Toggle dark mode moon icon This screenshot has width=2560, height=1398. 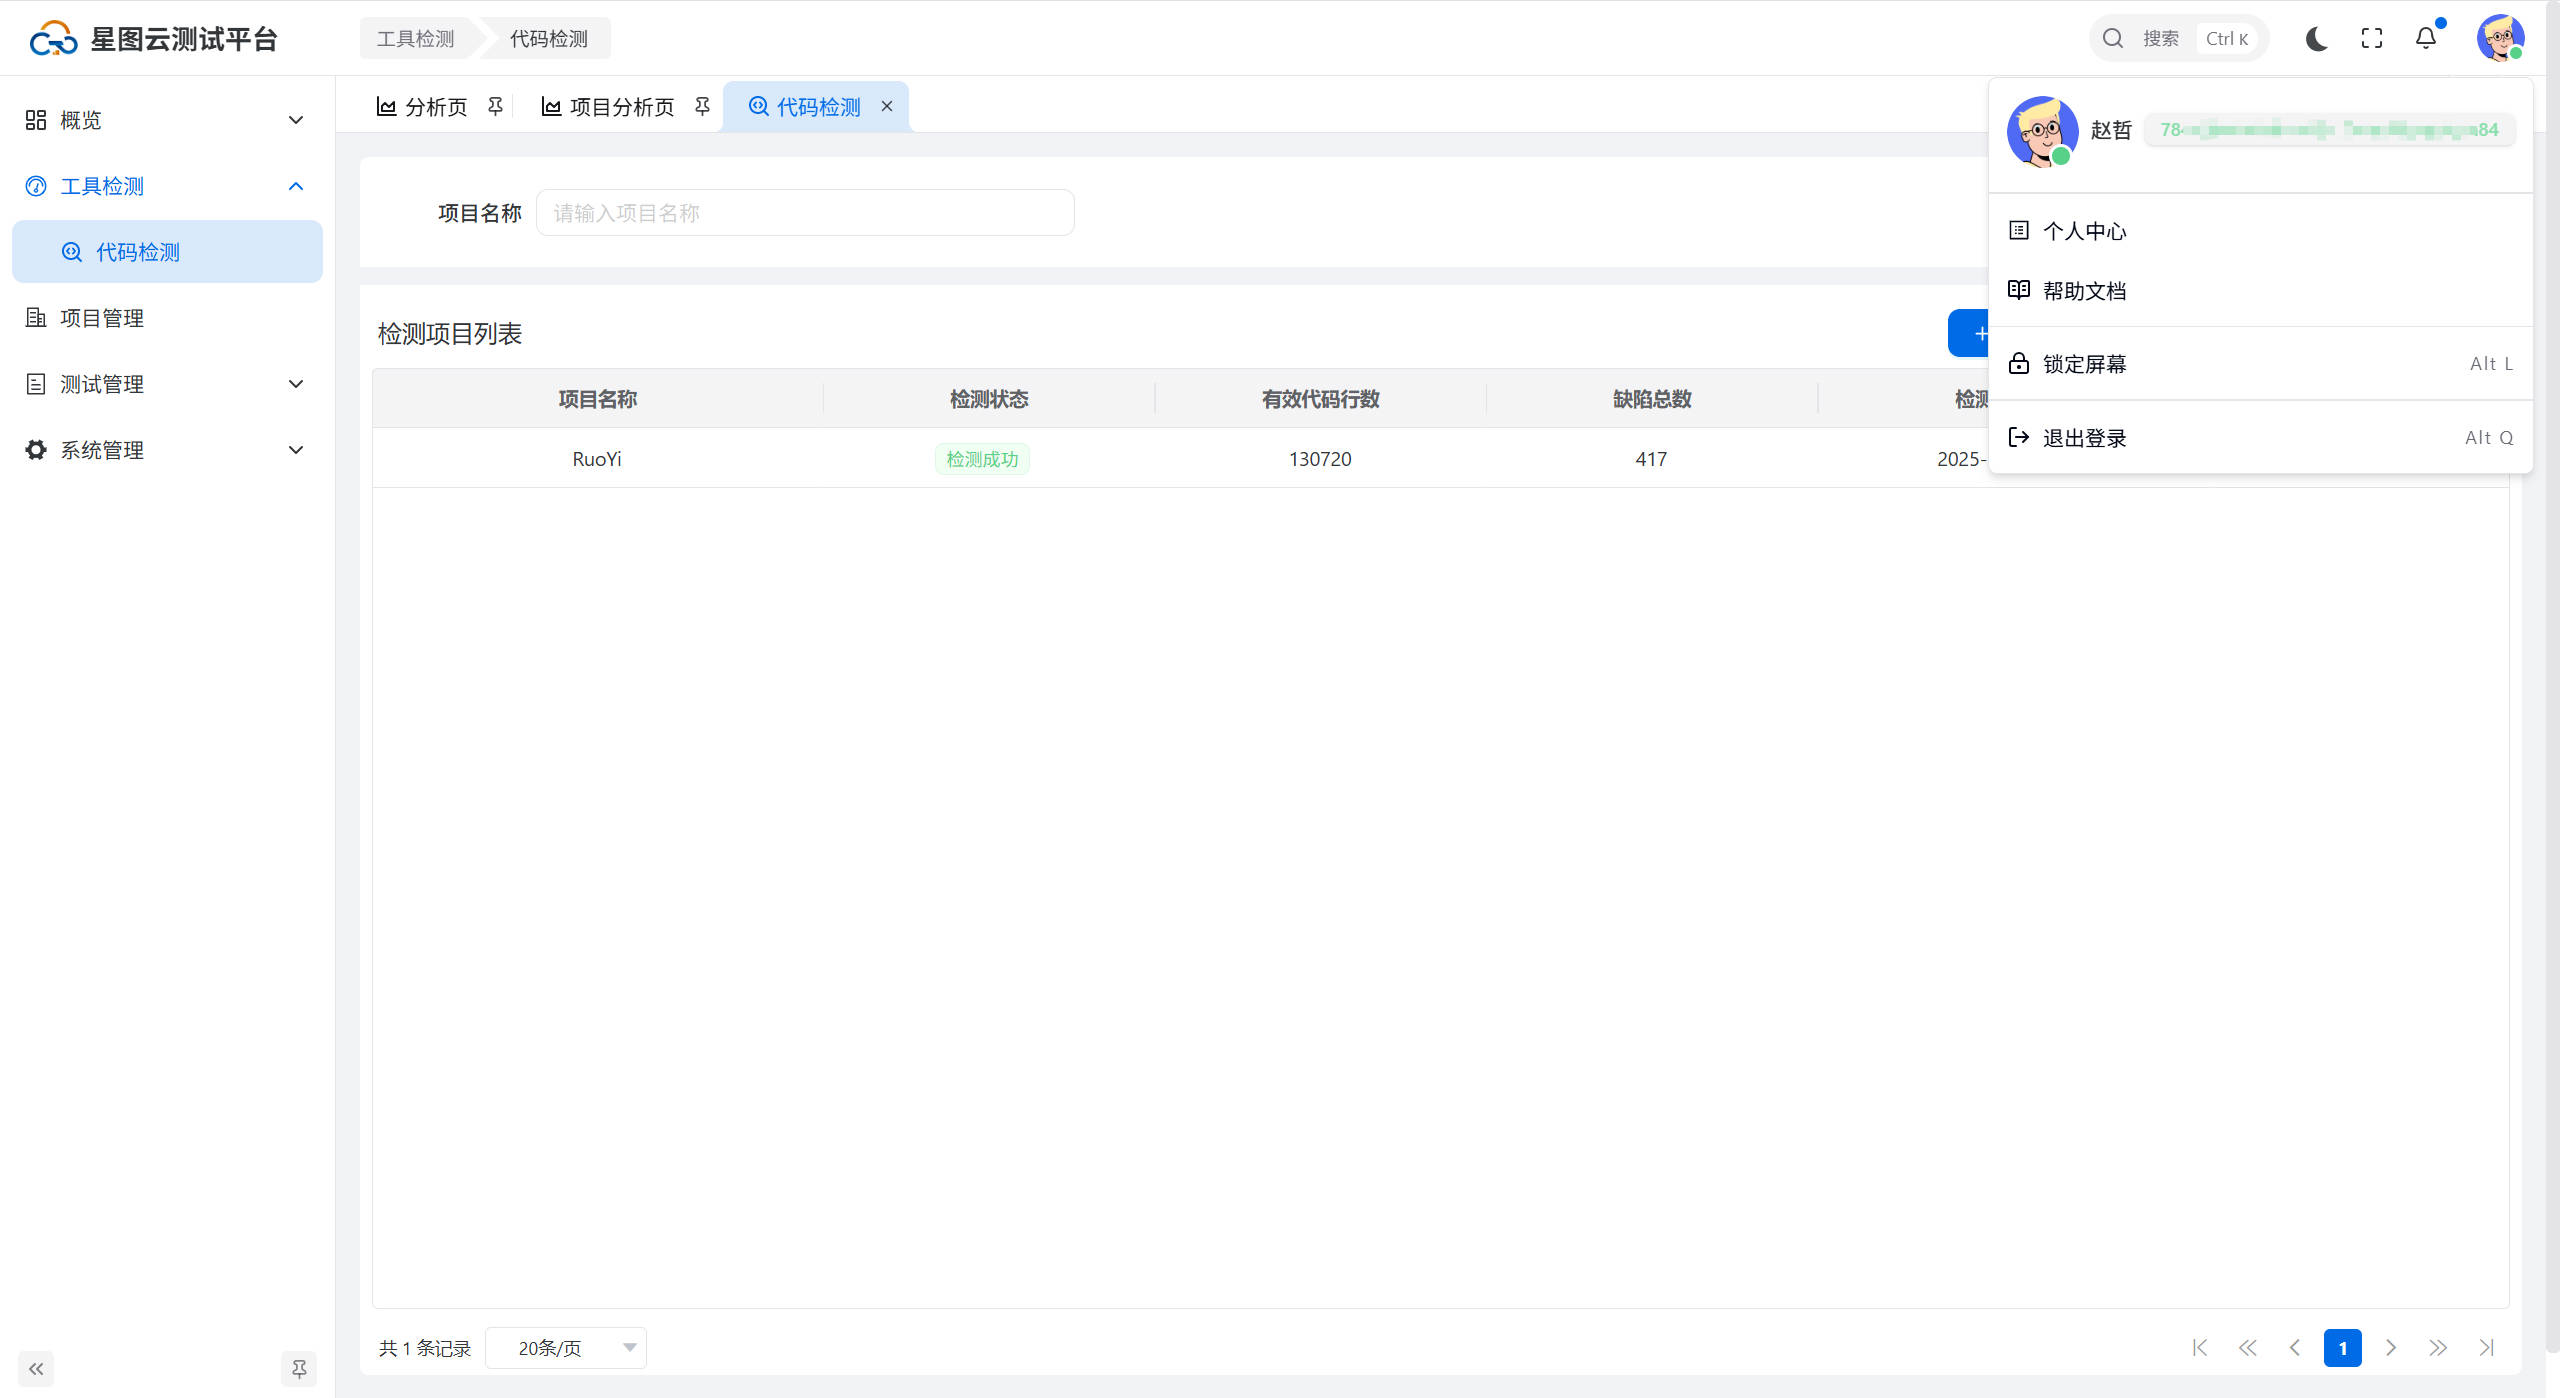click(x=2316, y=39)
